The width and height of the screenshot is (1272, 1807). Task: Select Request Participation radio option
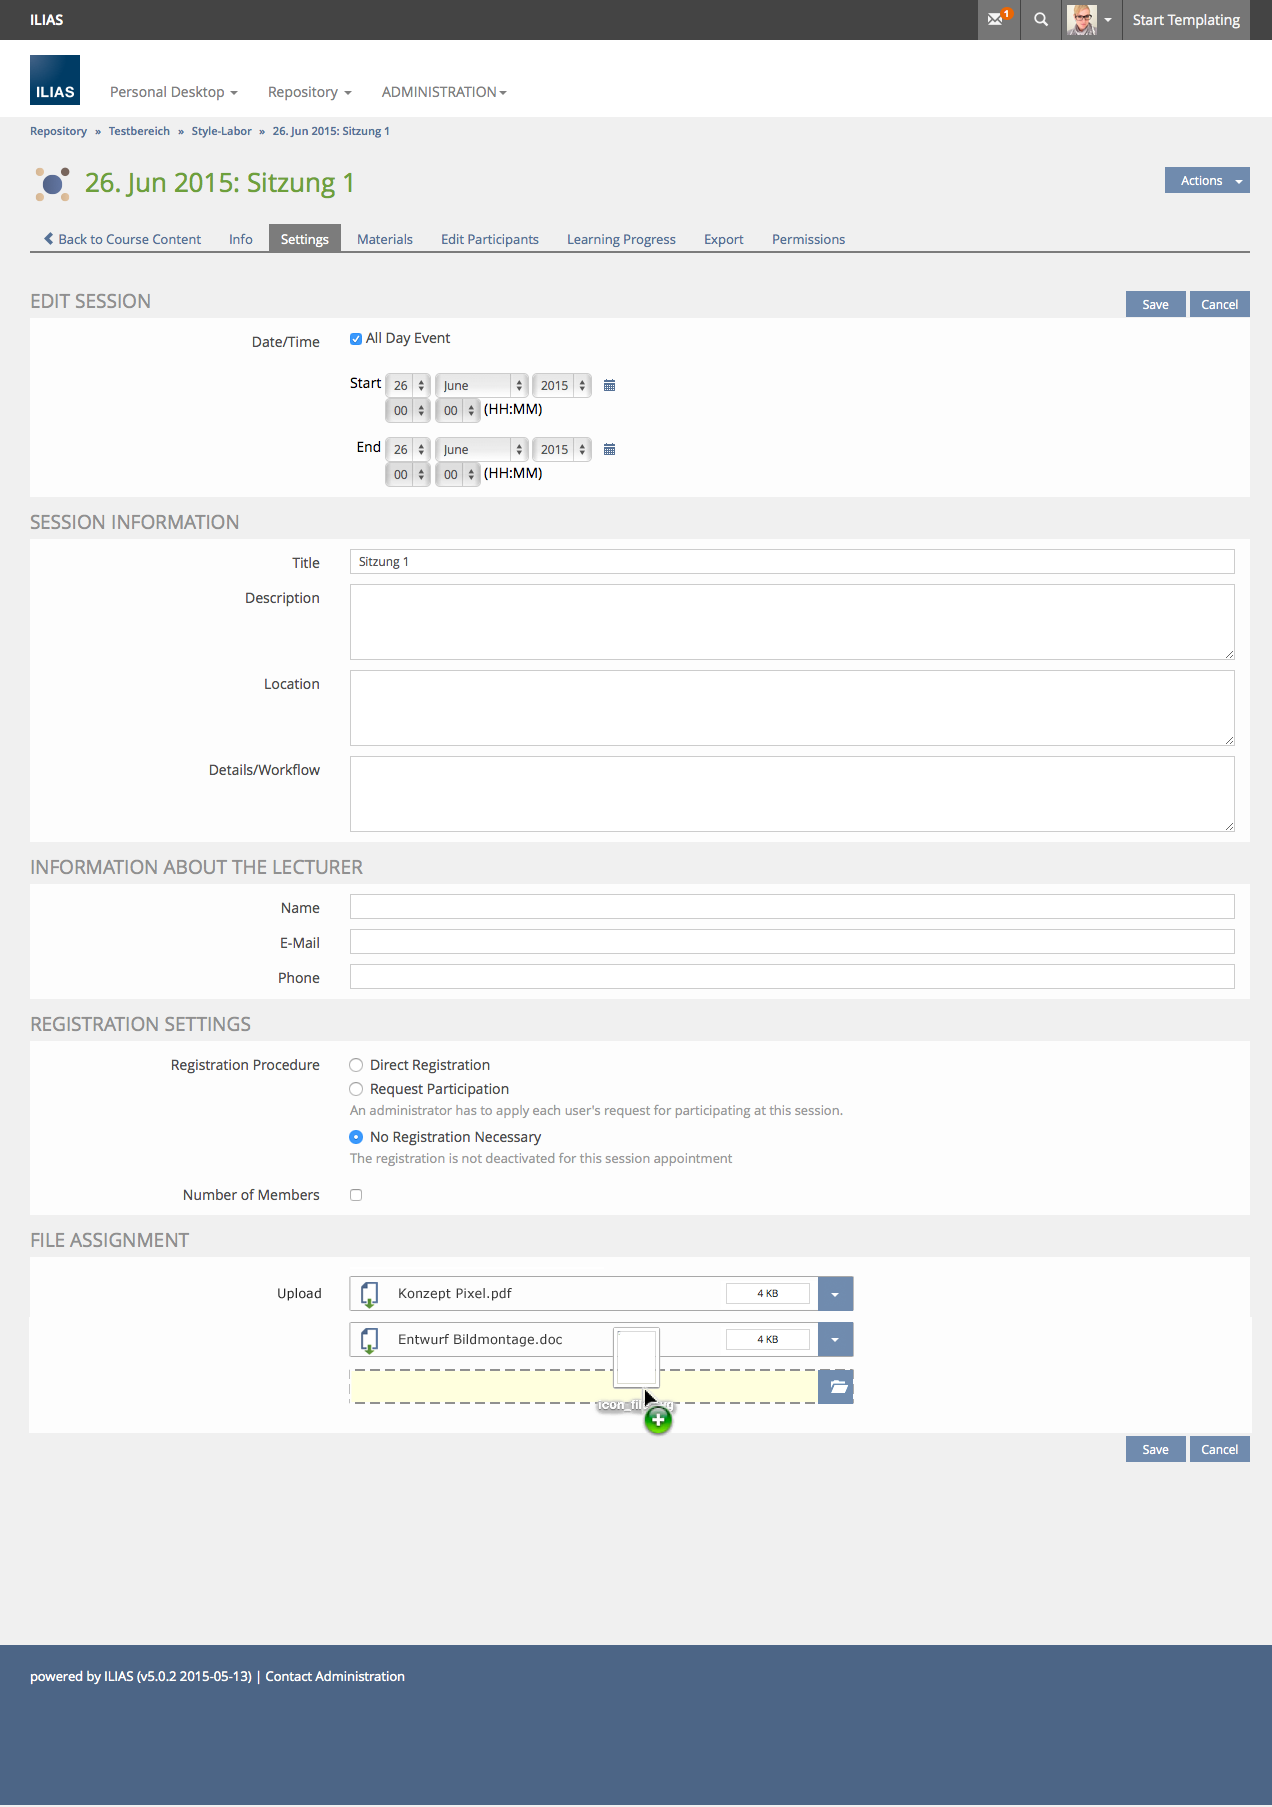(x=356, y=1089)
